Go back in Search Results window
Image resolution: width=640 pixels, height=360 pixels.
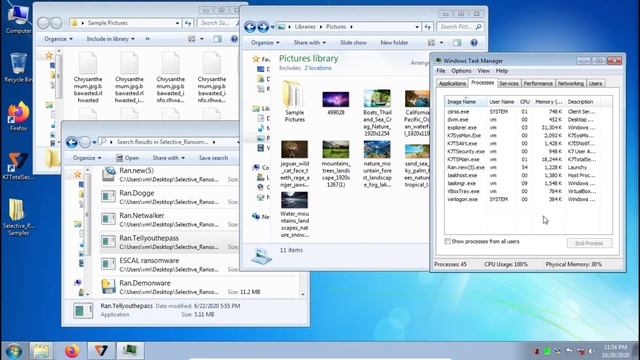point(72,142)
